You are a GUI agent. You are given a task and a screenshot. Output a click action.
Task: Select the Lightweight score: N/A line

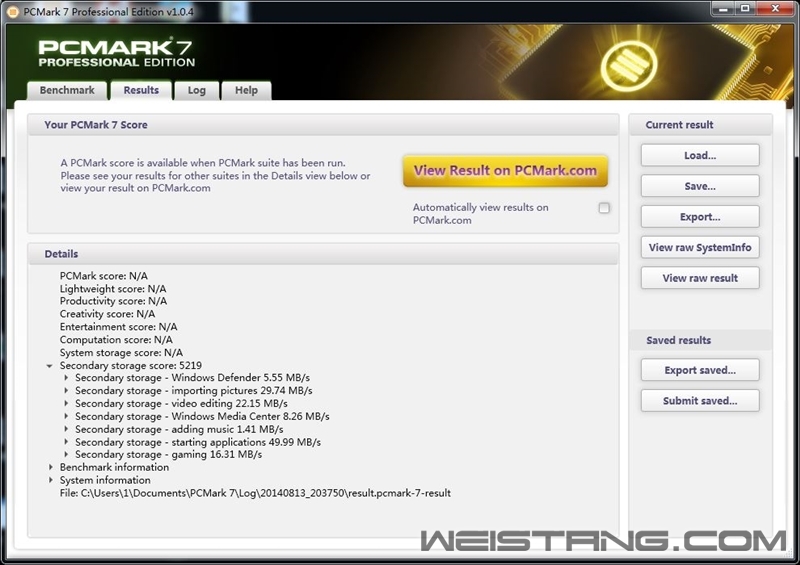113,288
